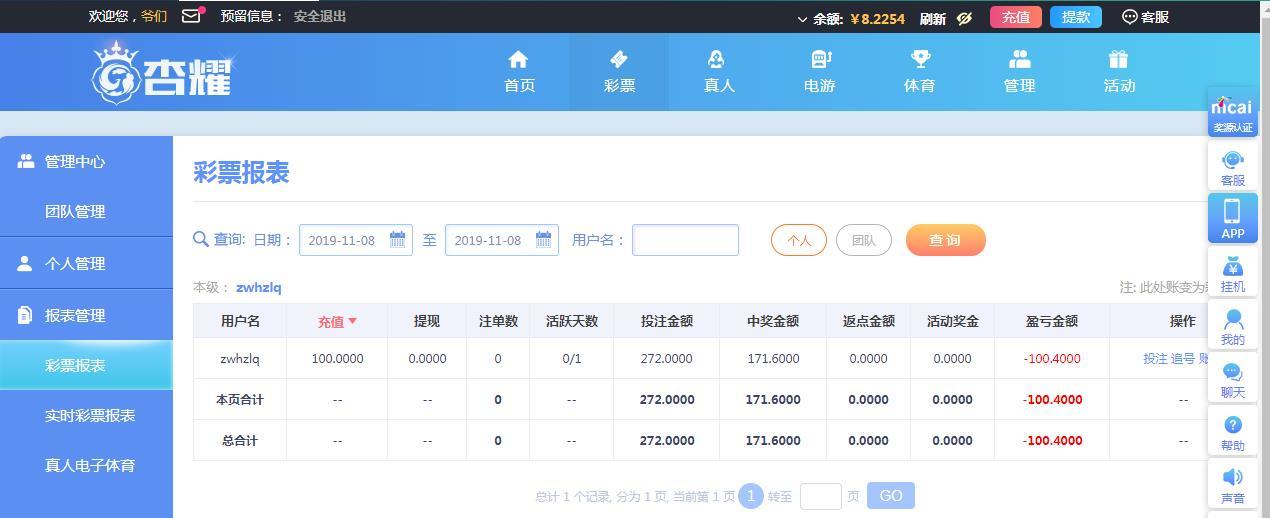The width and height of the screenshot is (1270, 518).
Task: Select the 个人 filter option
Action: [799, 240]
